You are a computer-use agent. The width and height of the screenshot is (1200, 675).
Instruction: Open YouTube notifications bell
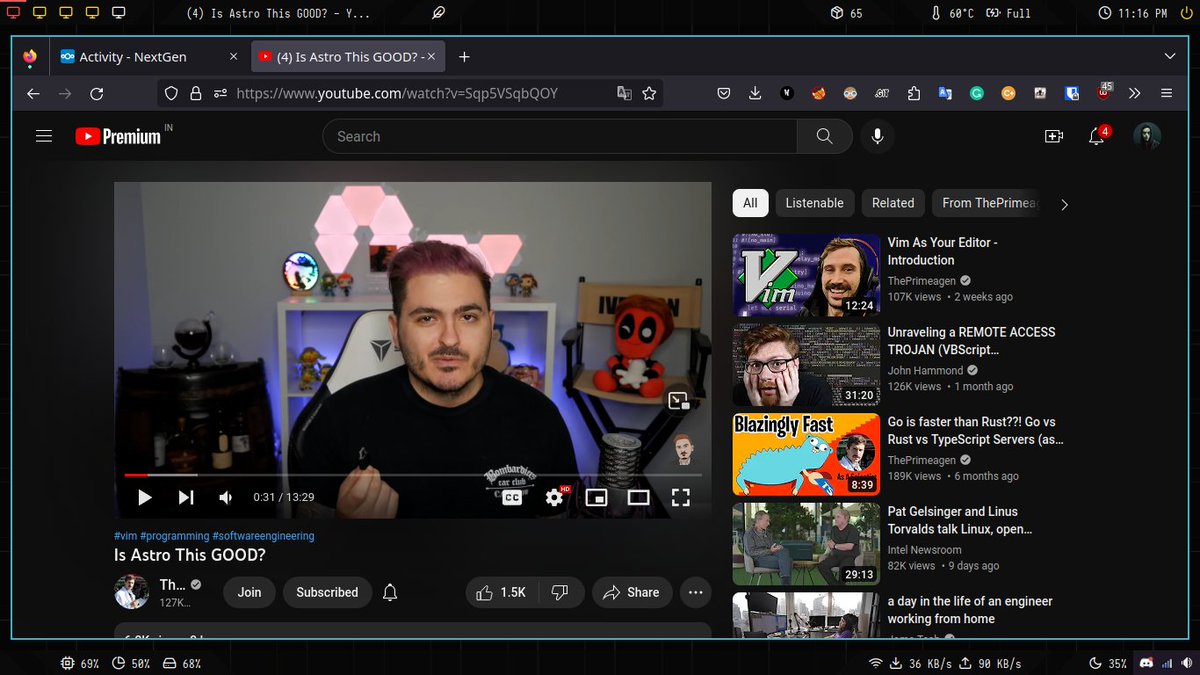(1097, 136)
